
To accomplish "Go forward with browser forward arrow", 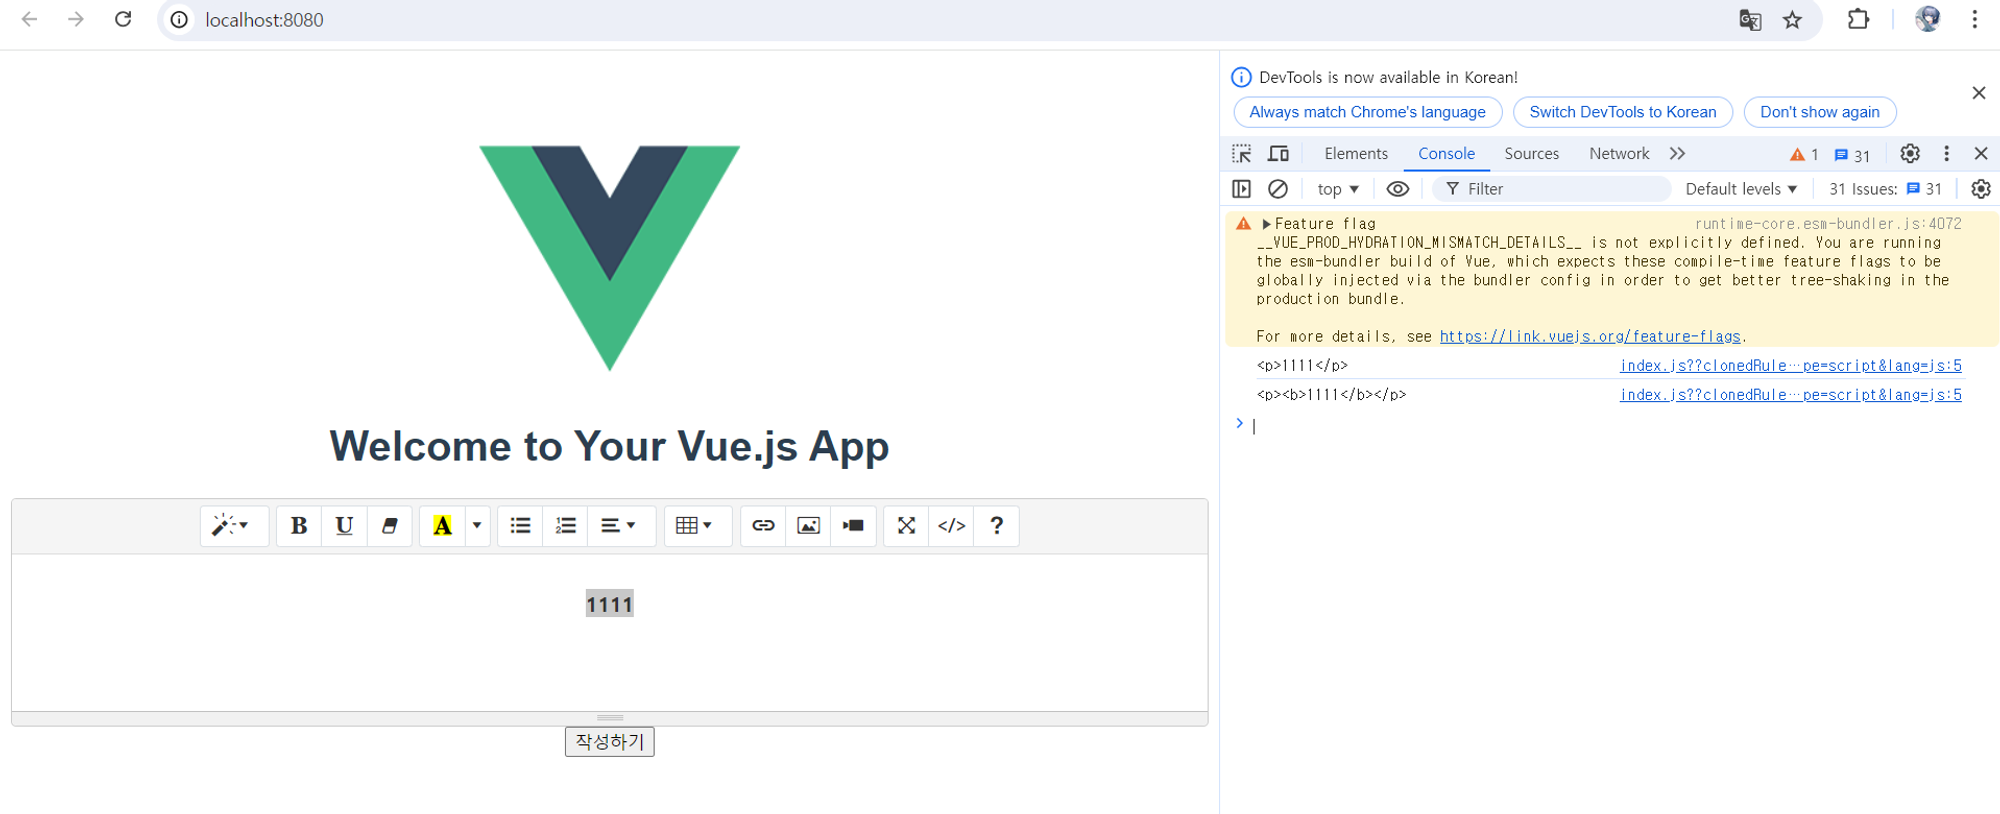I will click(76, 19).
